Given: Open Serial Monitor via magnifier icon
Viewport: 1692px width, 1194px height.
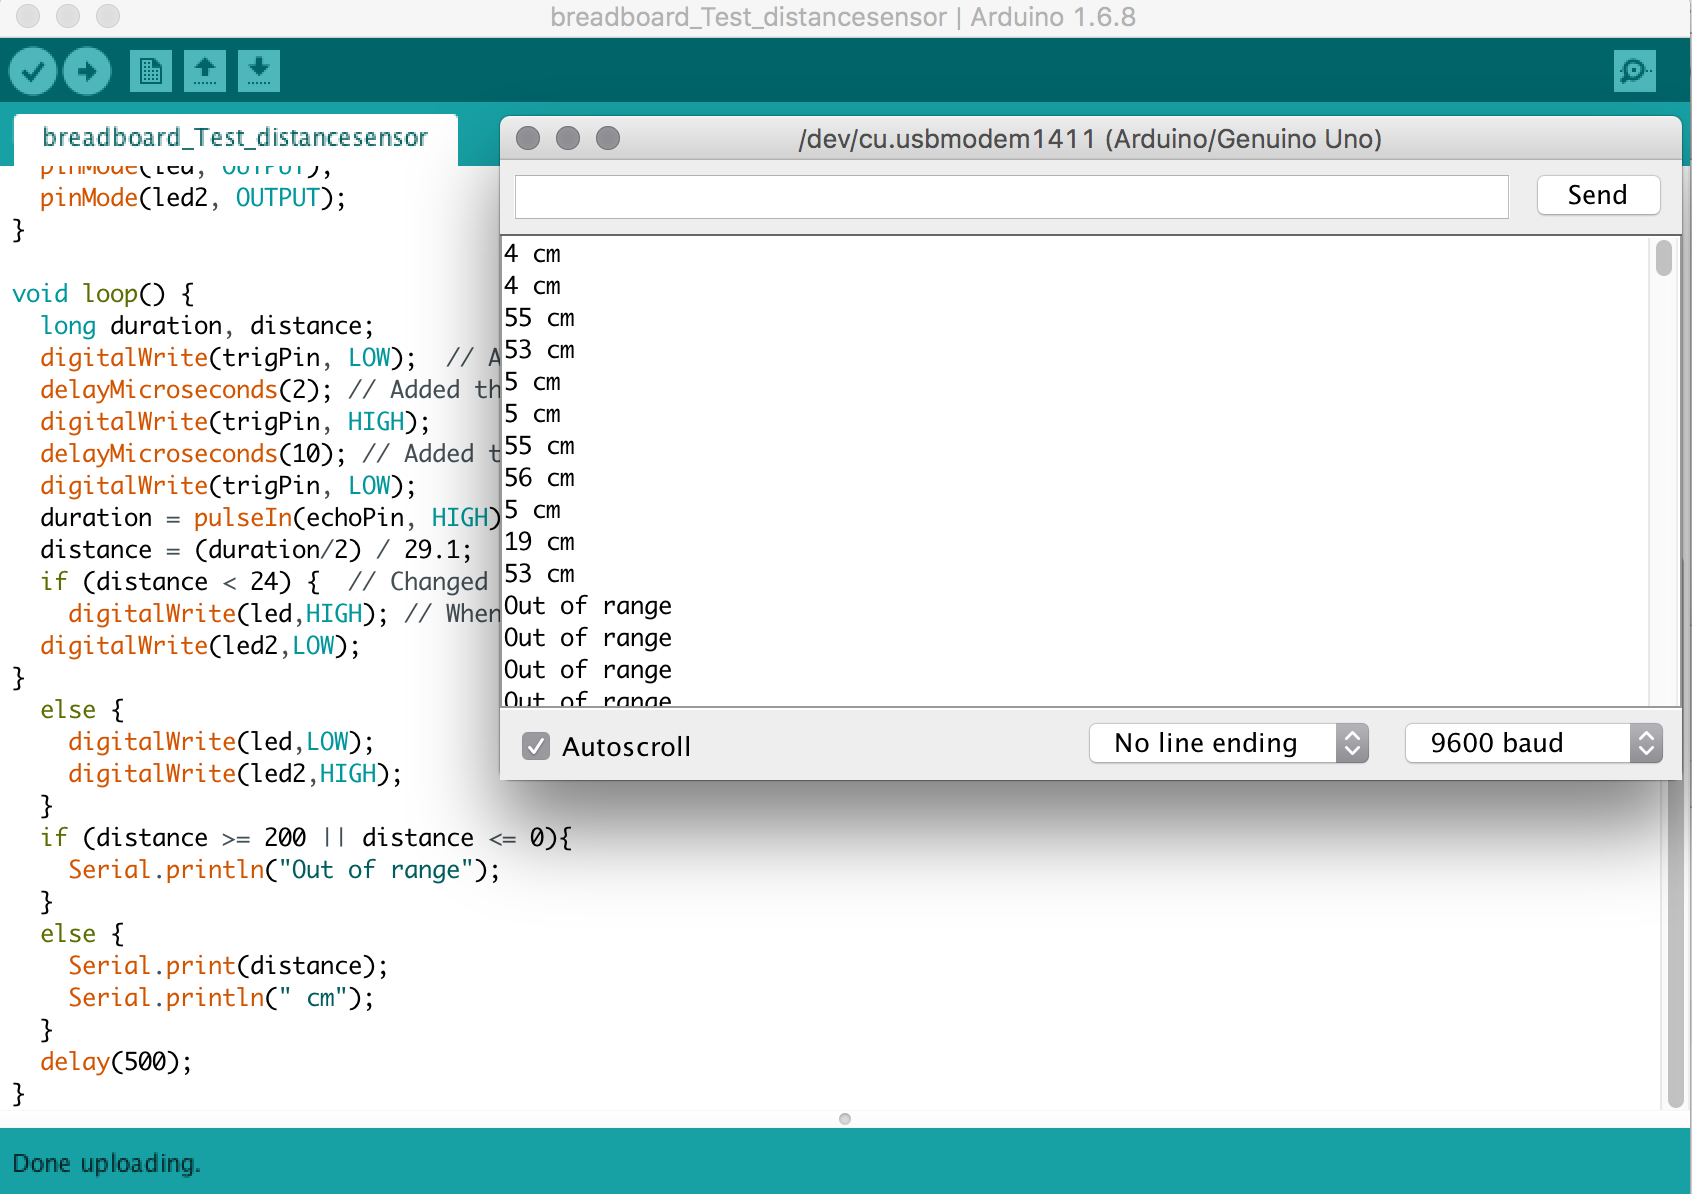Looking at the screenshot, I should pos(1635,71).
